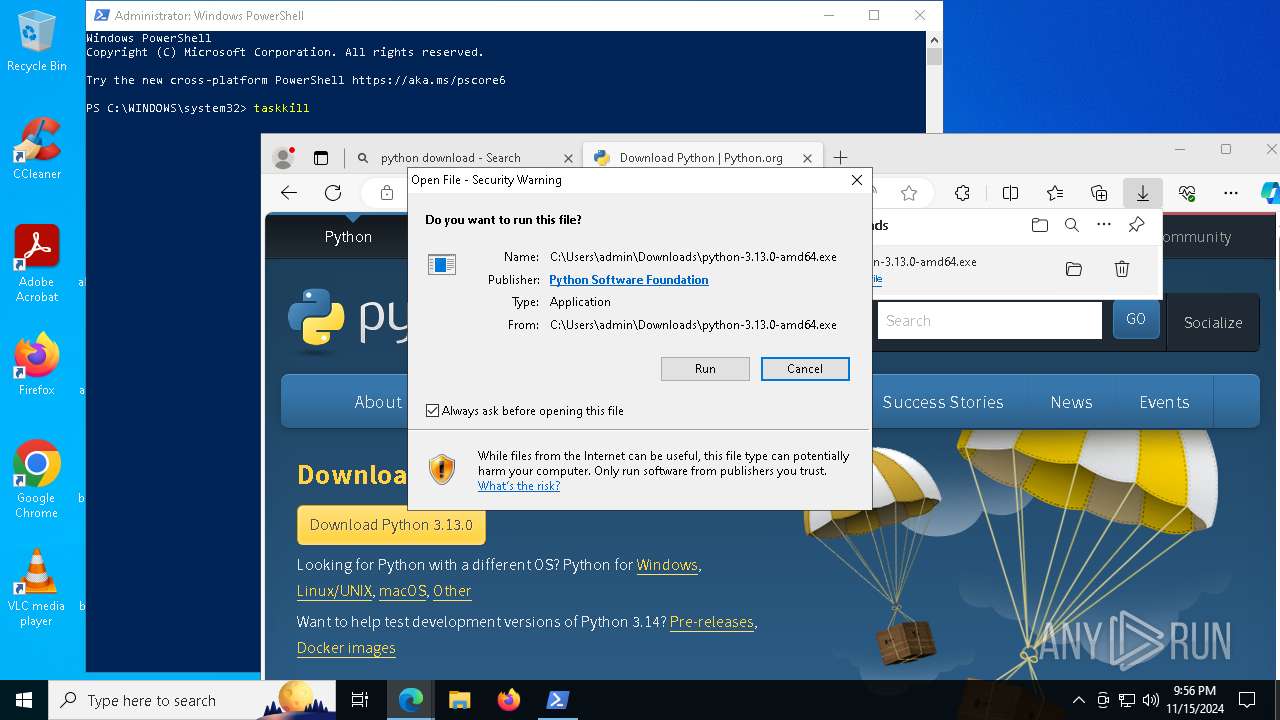Open Firefox desktop shortcut

click(x=37, y=364)
